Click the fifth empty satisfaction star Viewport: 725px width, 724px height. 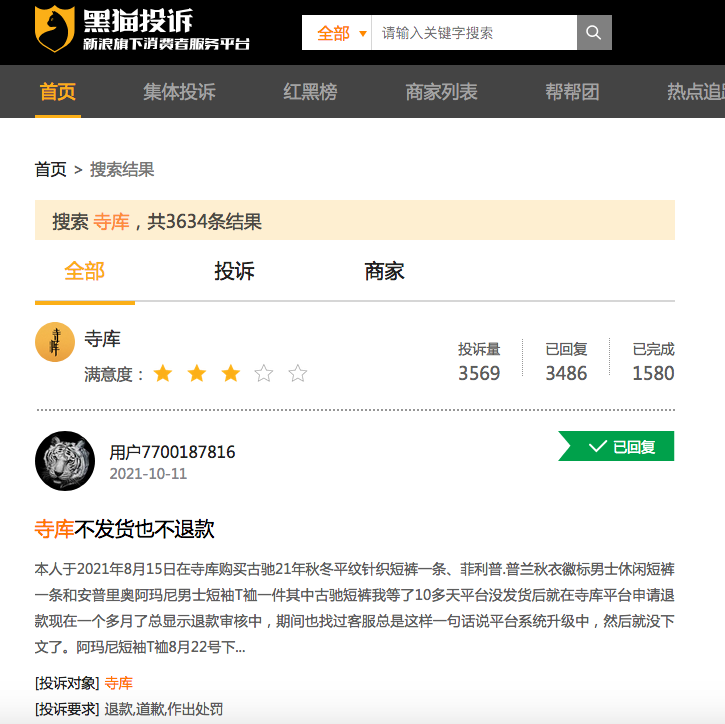tap(298, 373)
